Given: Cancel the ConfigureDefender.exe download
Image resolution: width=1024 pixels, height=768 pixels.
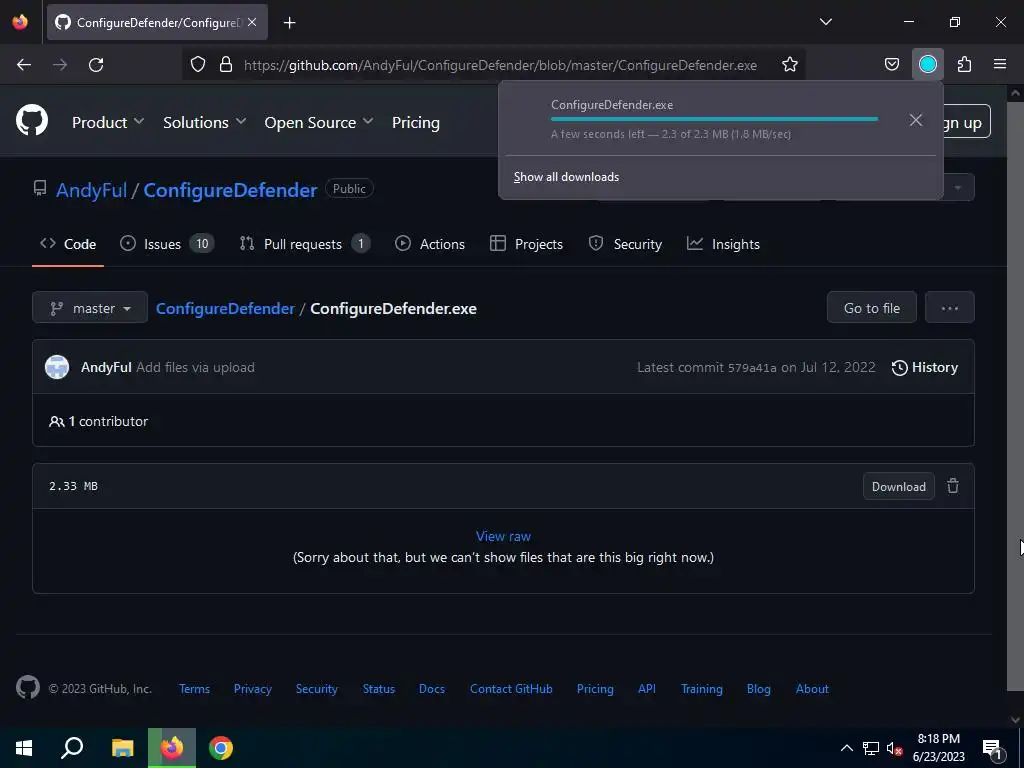Looking at the screenshot, I should [x=916, y=120].
